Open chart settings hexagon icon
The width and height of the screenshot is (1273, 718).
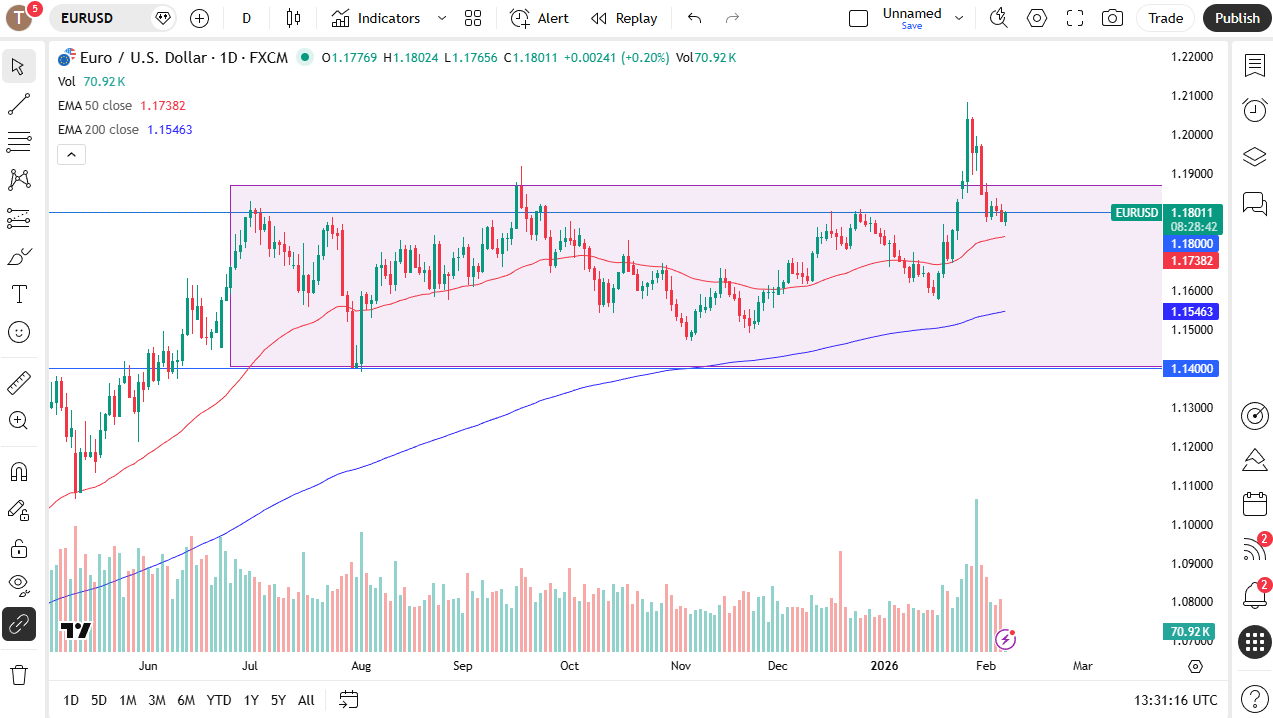pos(1037,18)
